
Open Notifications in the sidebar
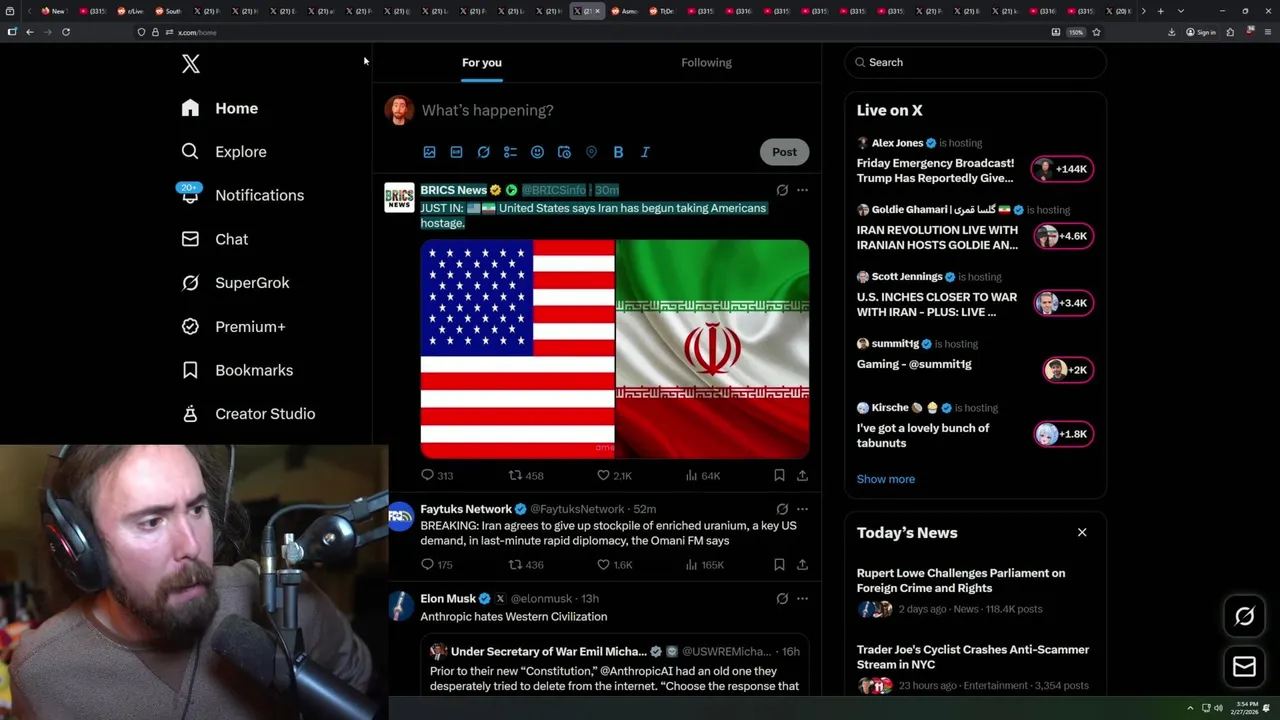click(241, 195)
